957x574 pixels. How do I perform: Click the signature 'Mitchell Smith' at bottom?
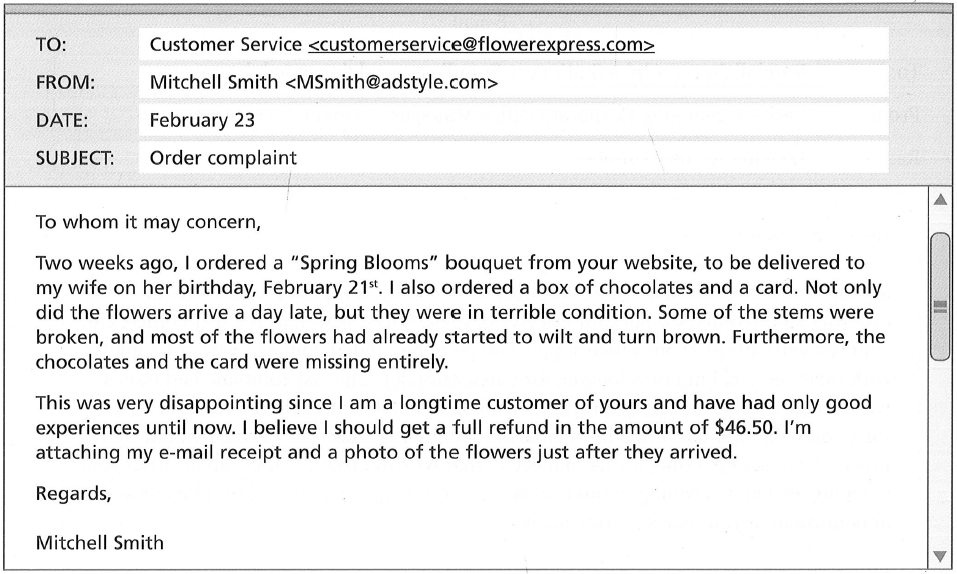(99, 543)
